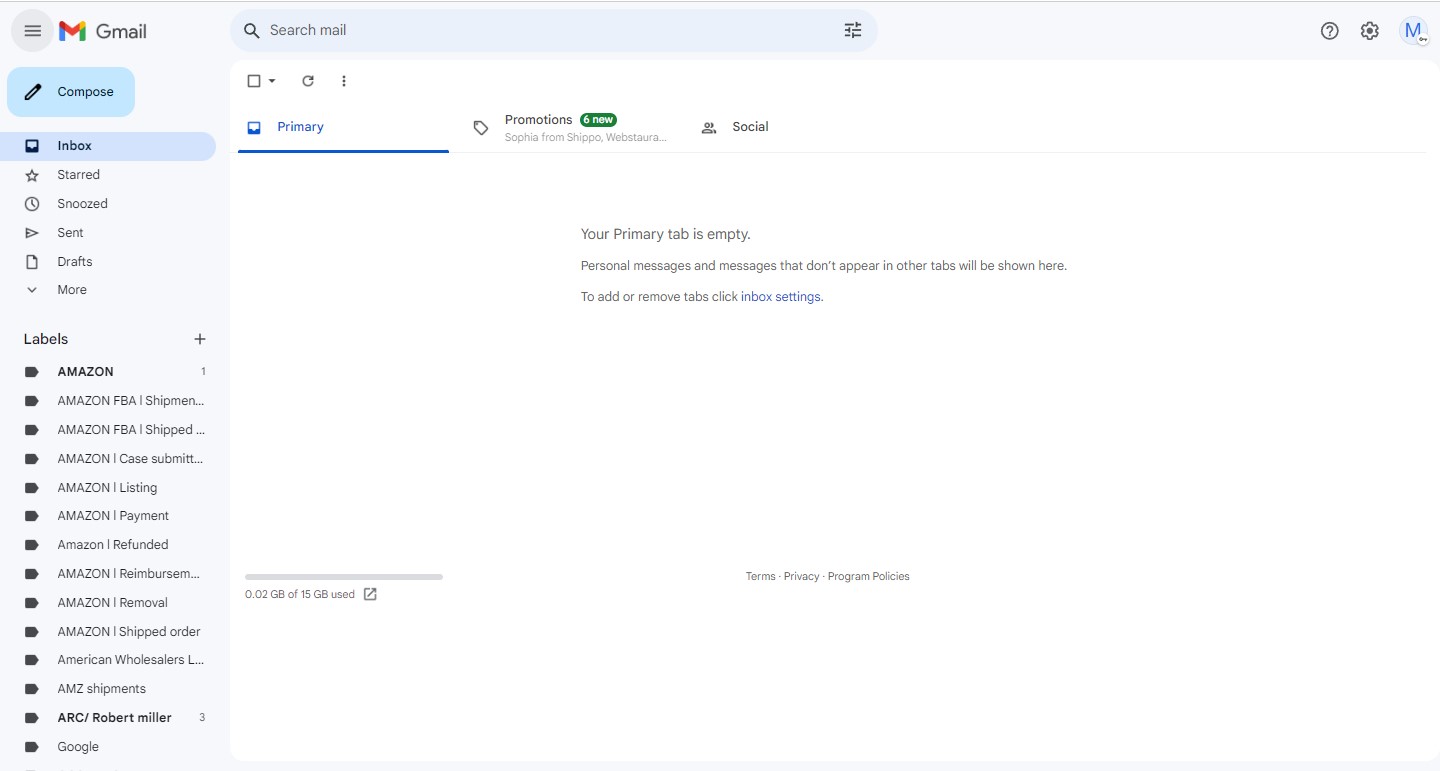Open Starred messages
Screen dimensions: 1440x771
click(108, 175)
